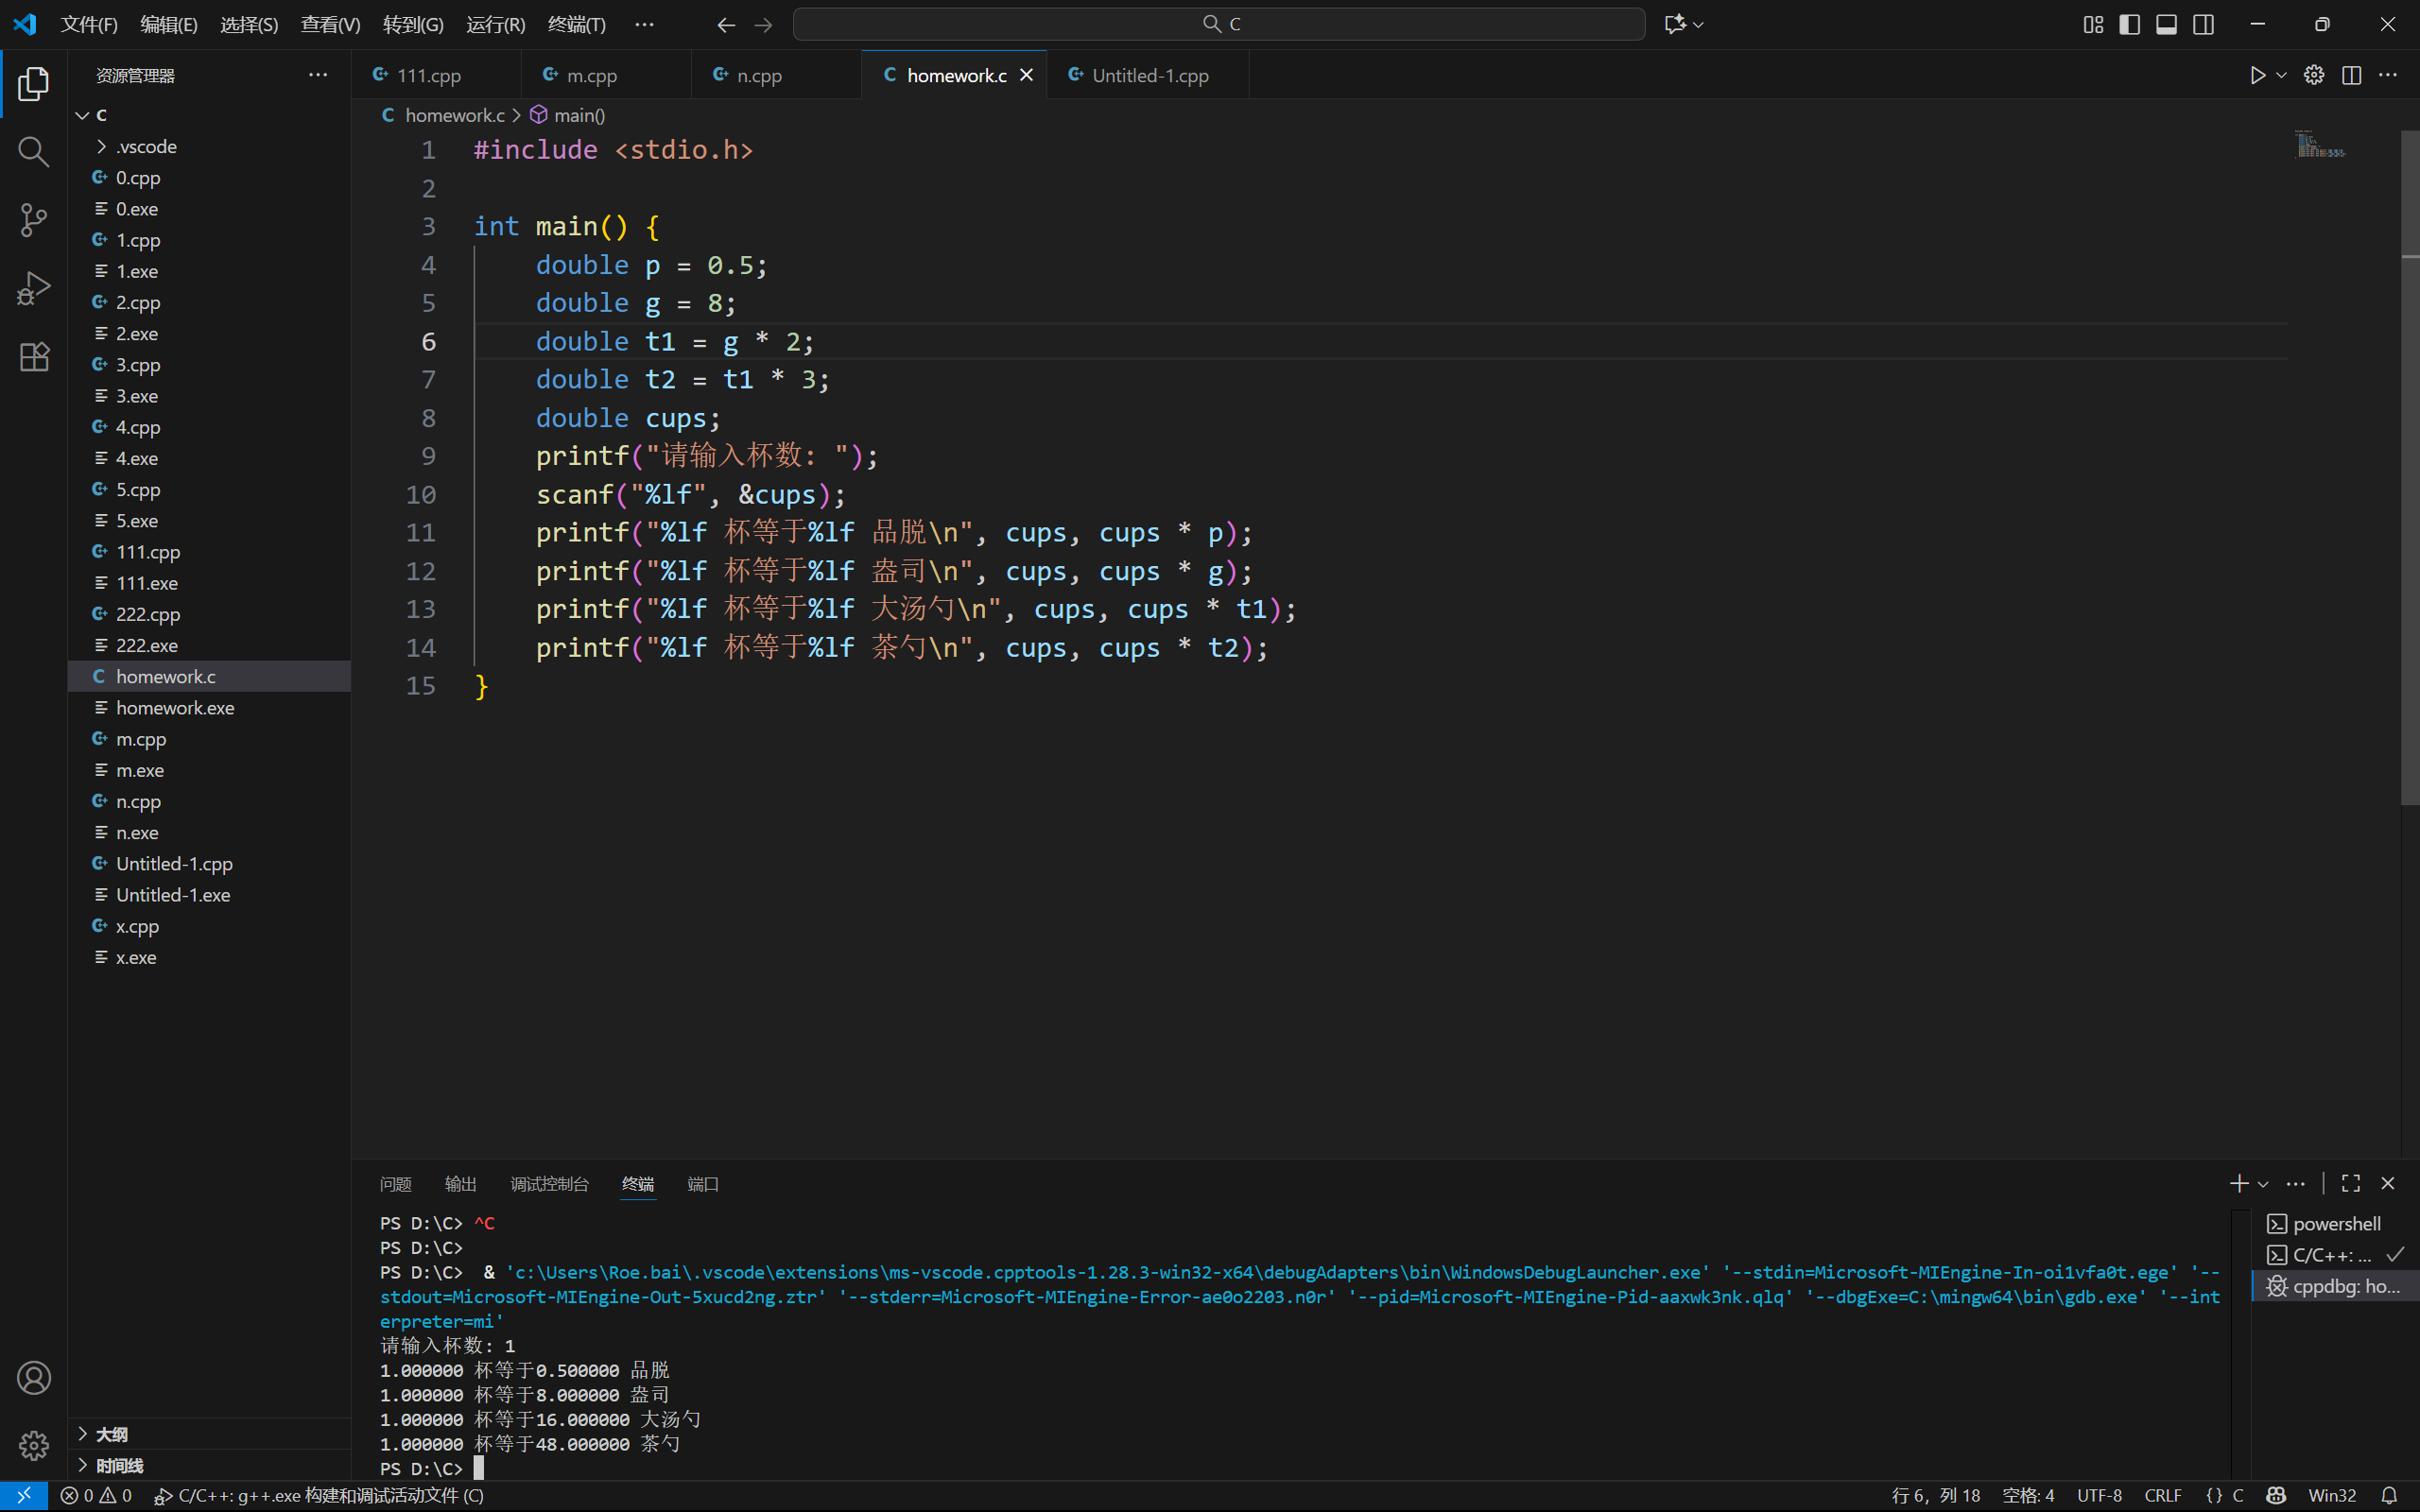Open the Search view in activity bar

33,152
